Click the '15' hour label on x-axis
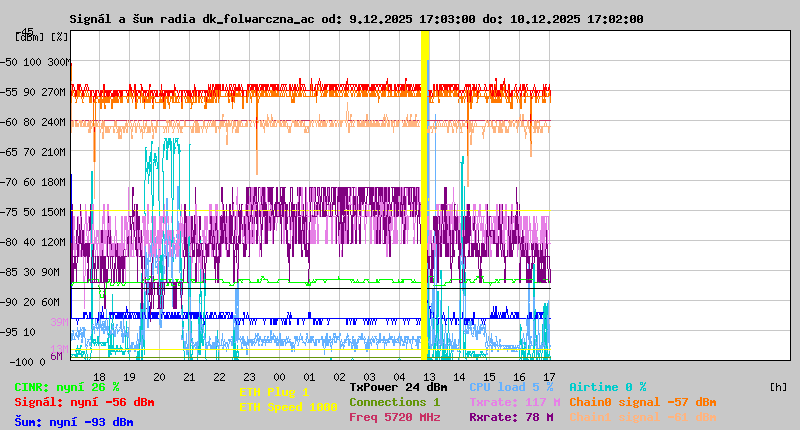The width and height of the screenshot is (800, 430). tap(489, 377)
